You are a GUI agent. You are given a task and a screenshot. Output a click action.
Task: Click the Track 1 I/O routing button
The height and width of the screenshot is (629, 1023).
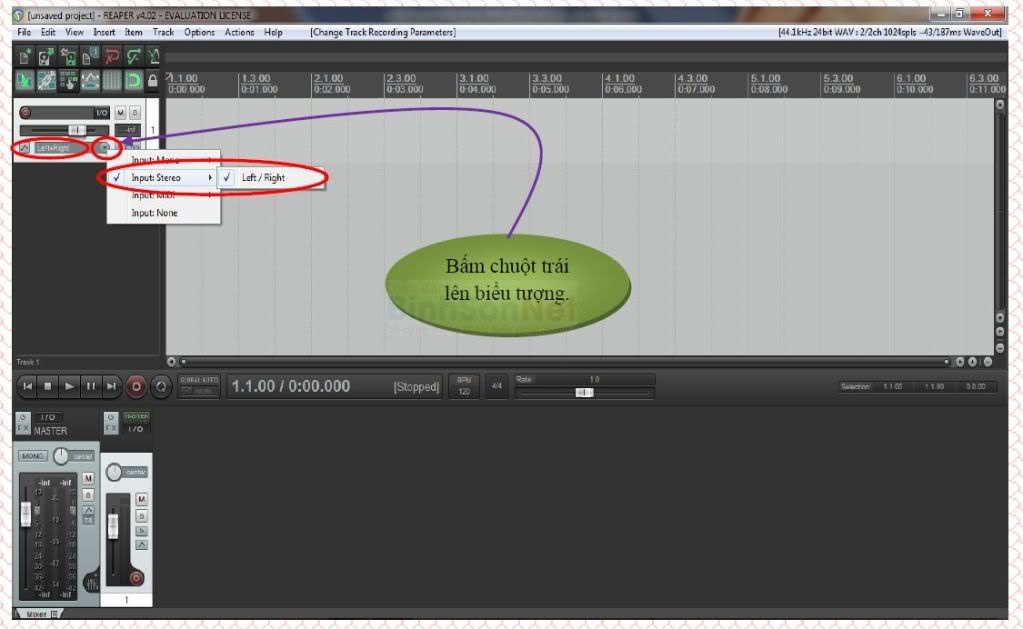[x=101, y=113]
